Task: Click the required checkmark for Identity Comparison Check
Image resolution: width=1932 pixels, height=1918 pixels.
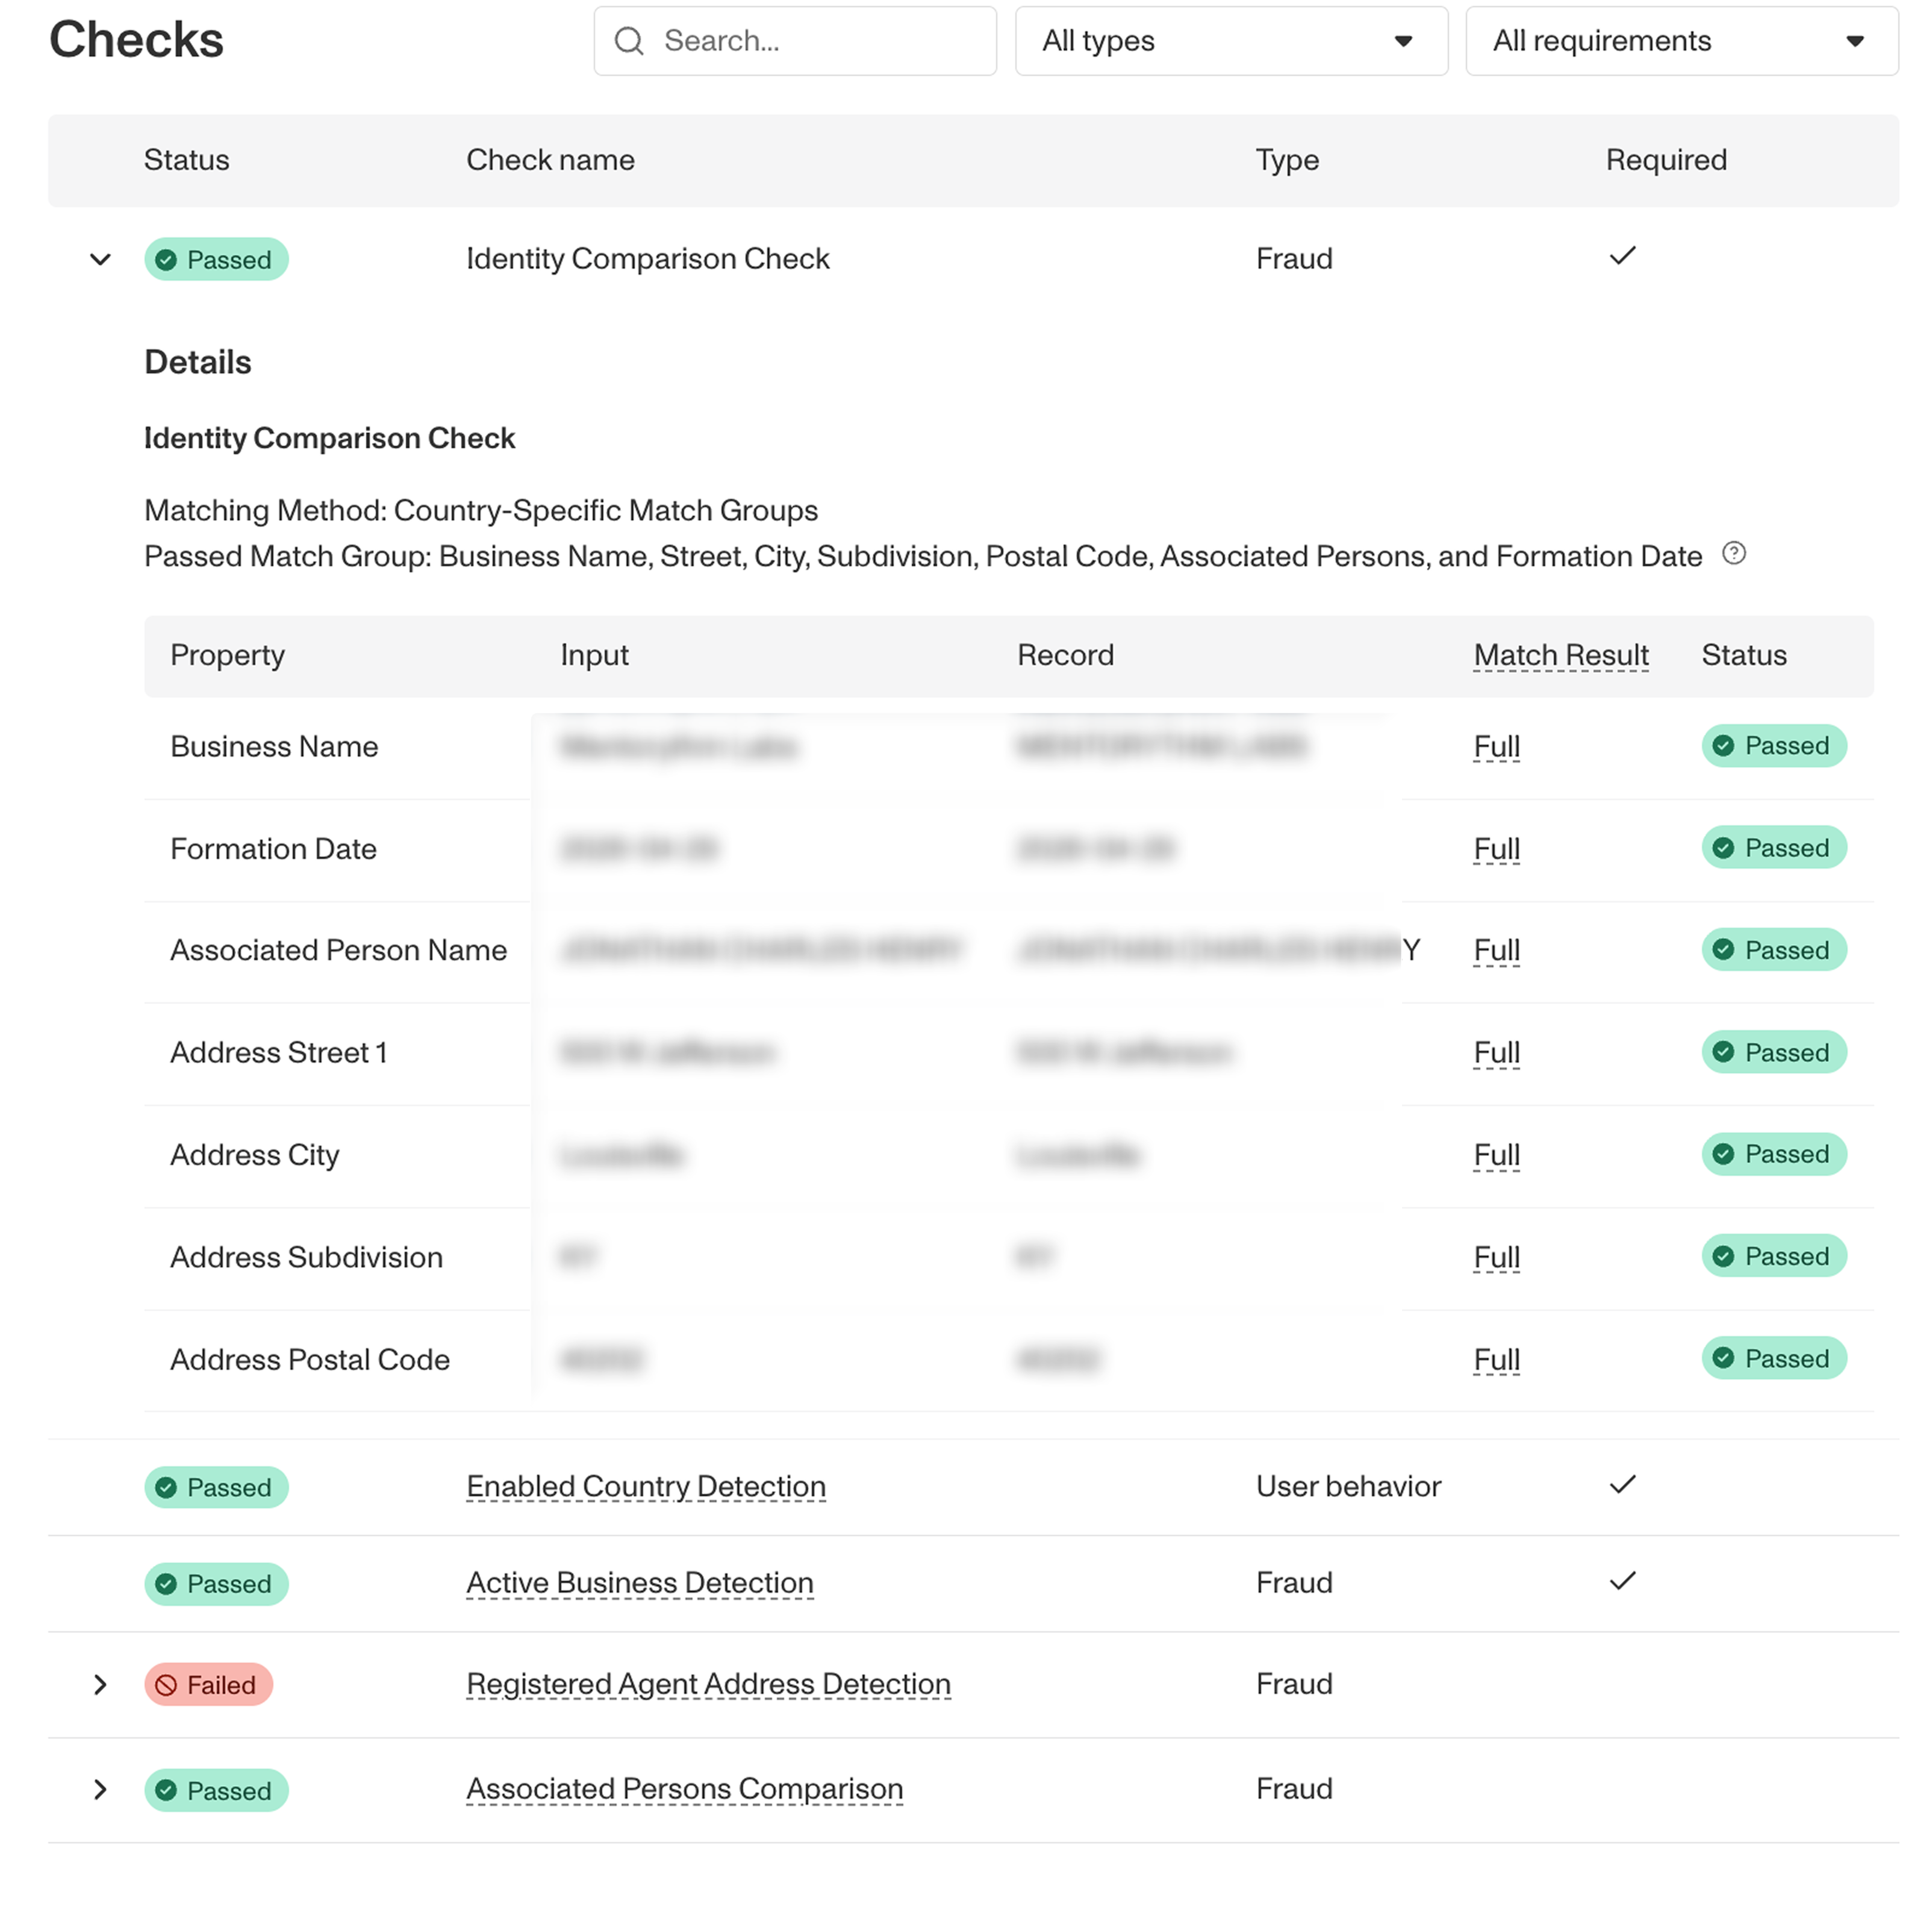Action: tap(1622, 256)
